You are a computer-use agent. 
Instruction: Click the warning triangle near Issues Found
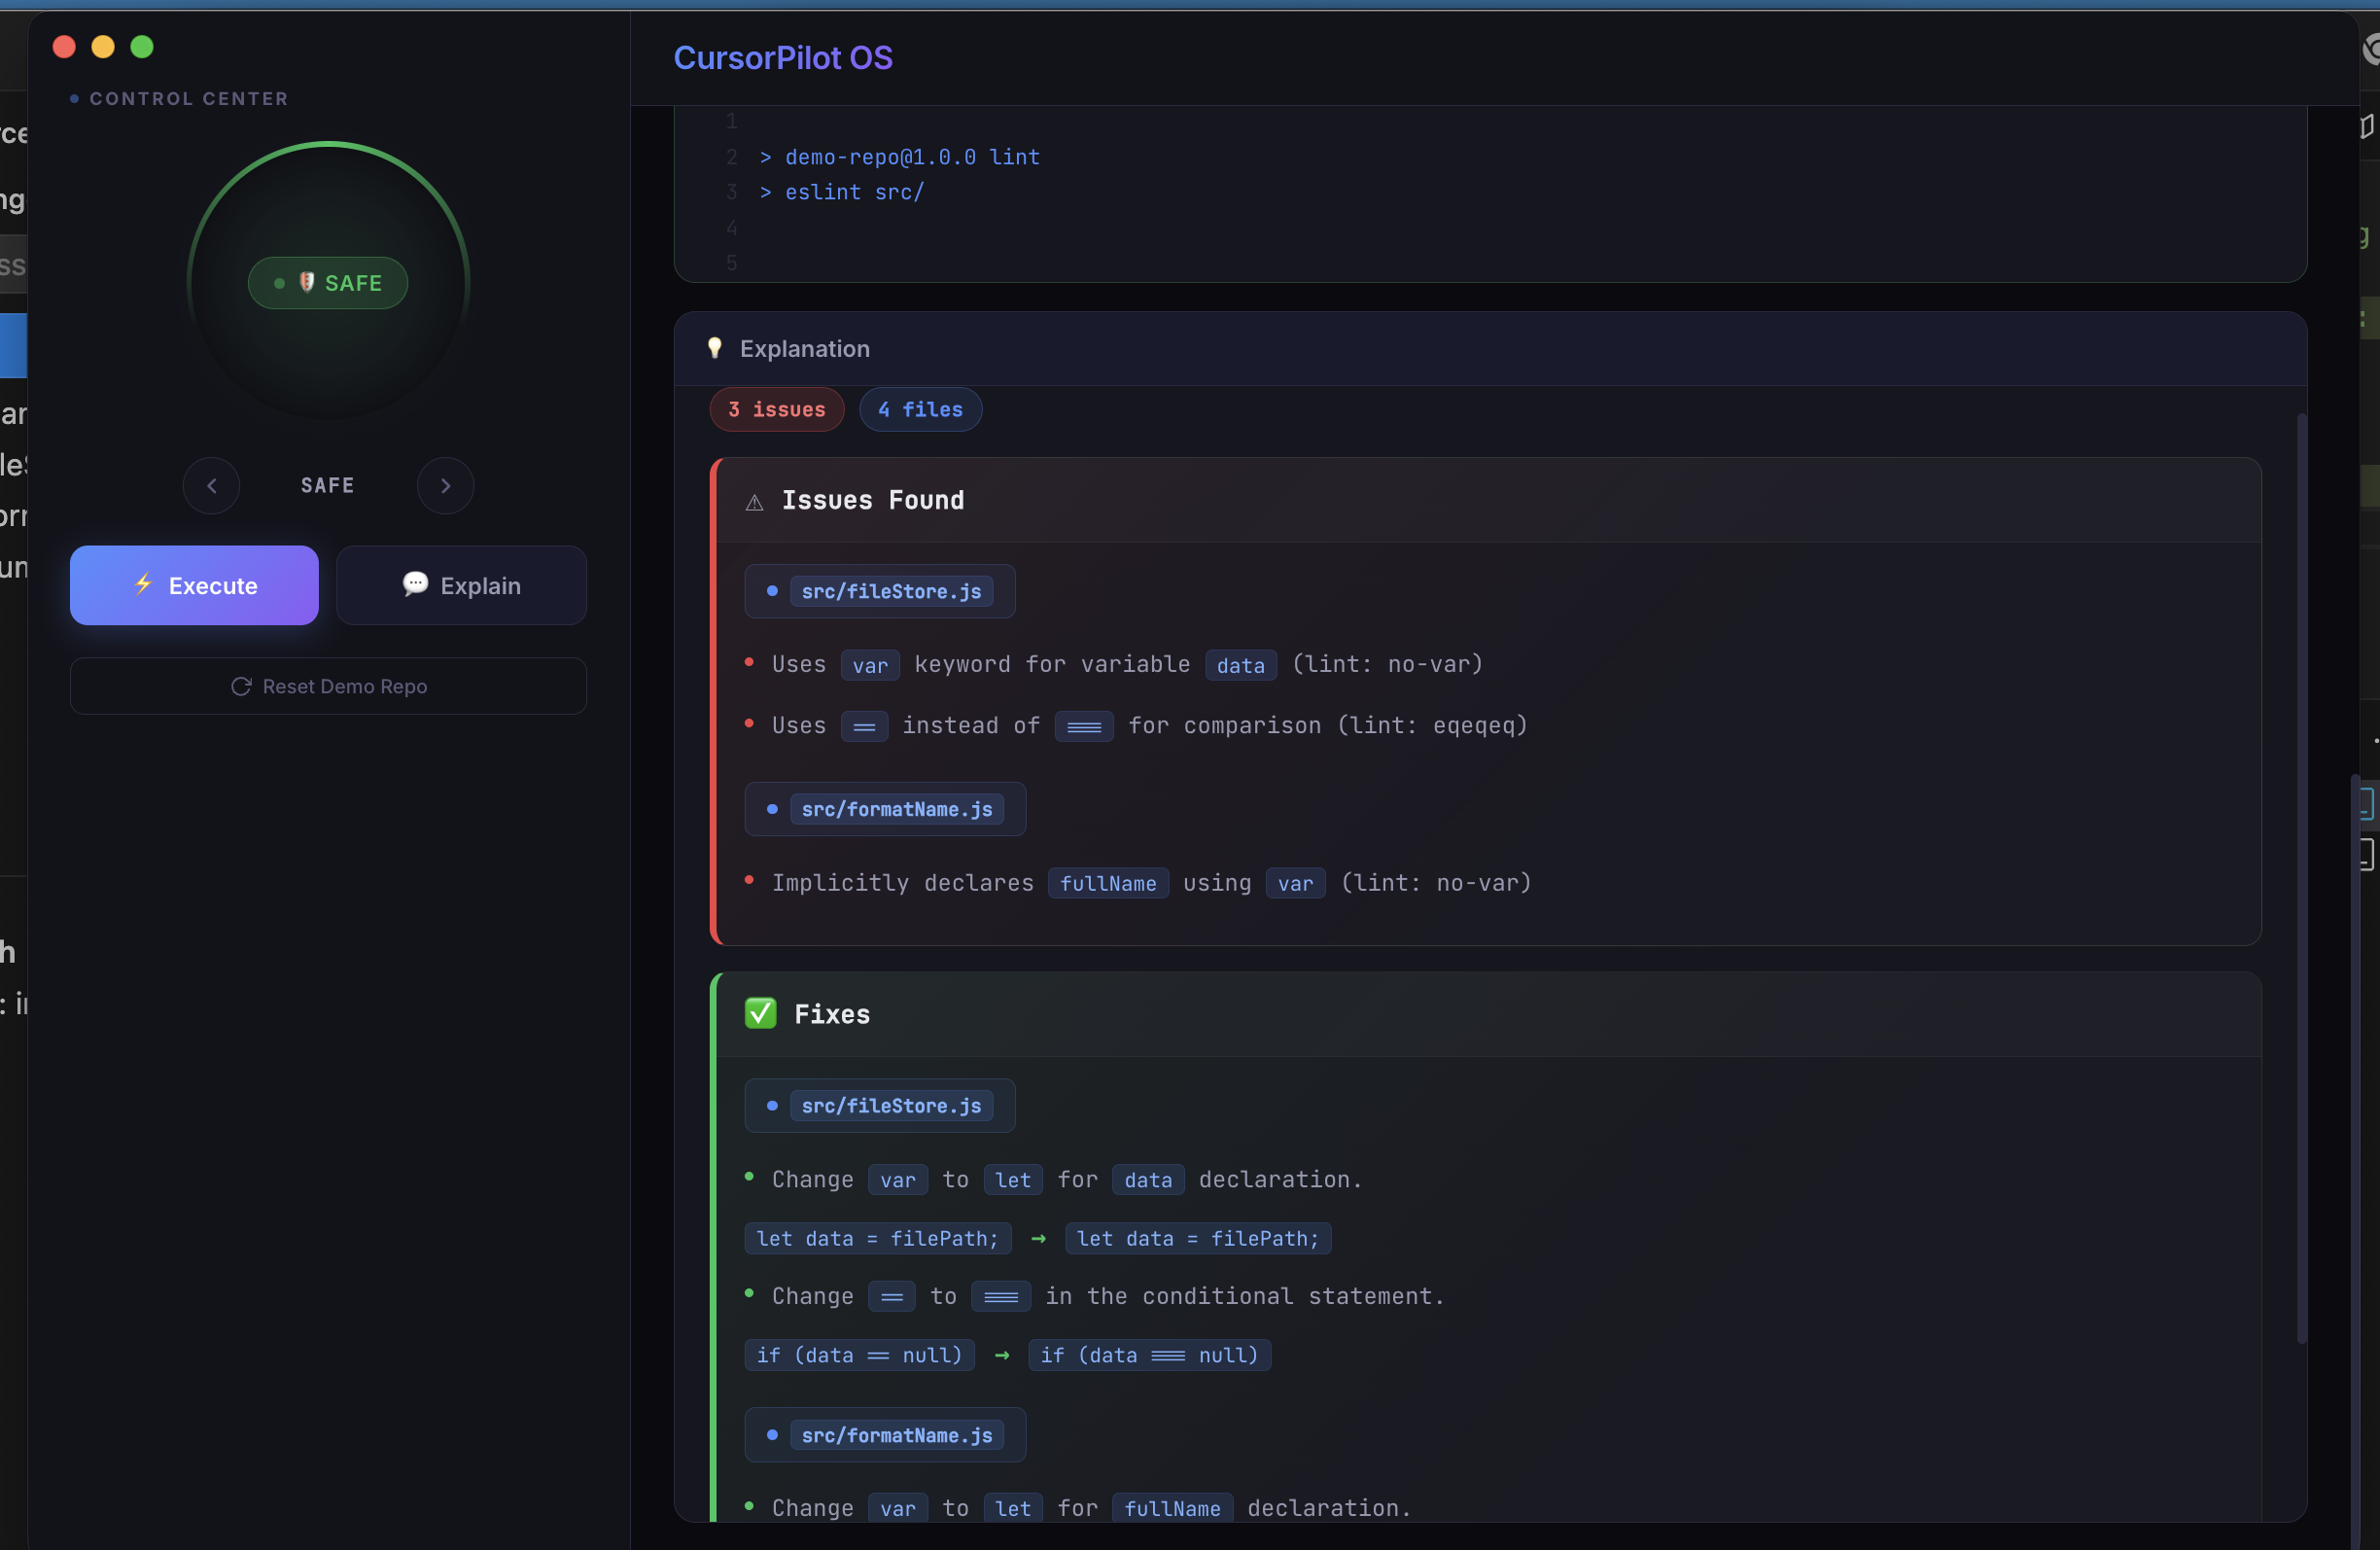pyautogui.click(x=755, y=502)
